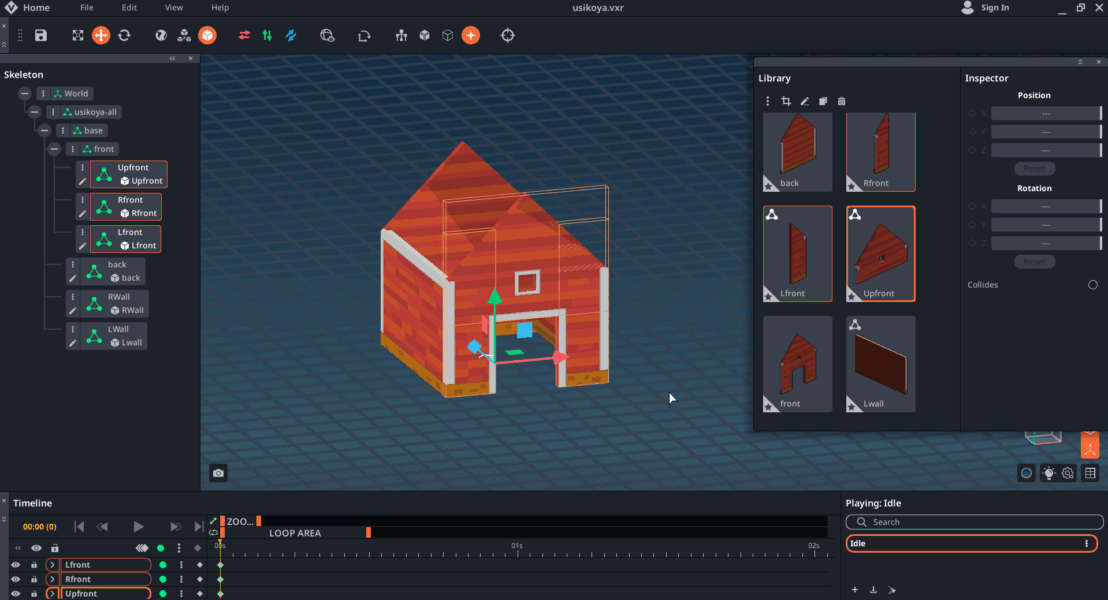Select the Move tool with four arrows
The width and height of the screenshot is (1108, 600).
pos(101,35)
